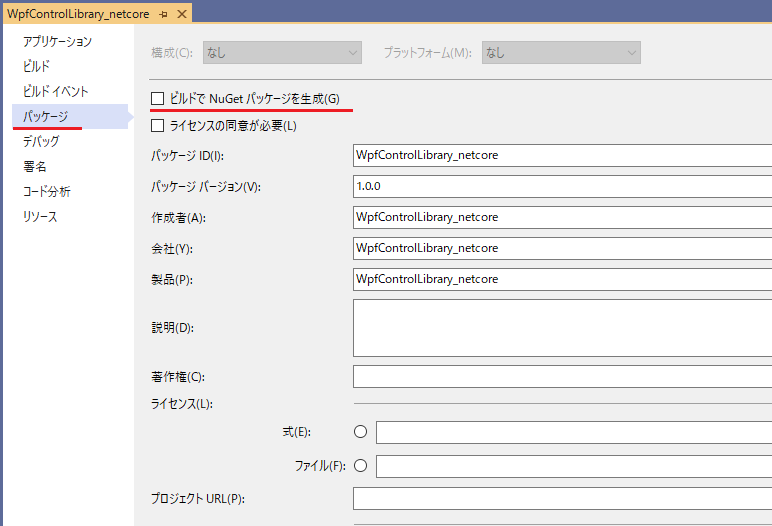Open the ビルド settings page
Image resolution: width=772 pixels, height=526 pixels.
pos(36,66)
